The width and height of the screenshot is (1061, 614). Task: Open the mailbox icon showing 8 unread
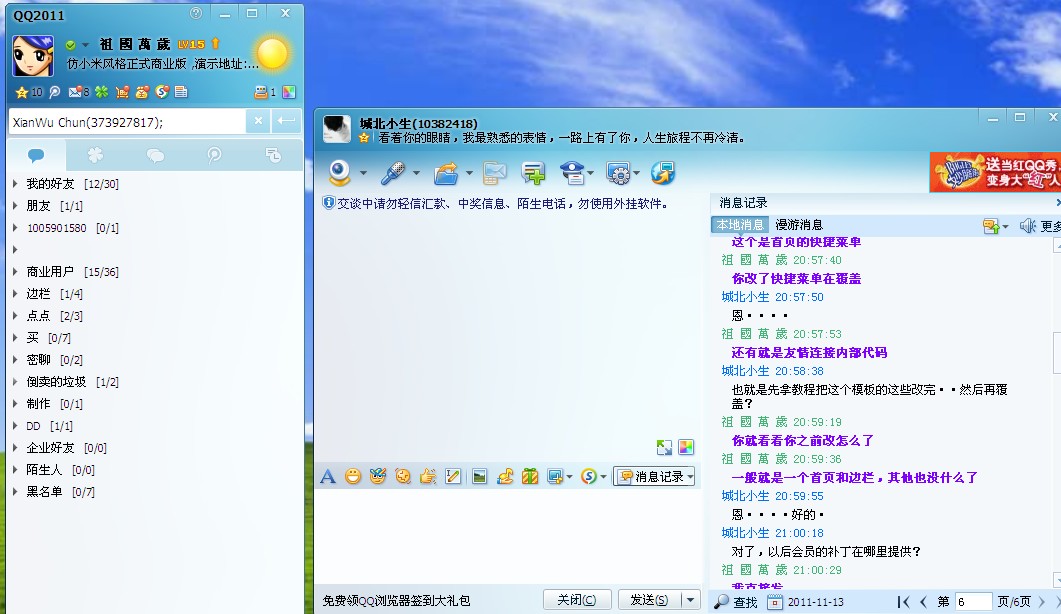pos(76,92)
